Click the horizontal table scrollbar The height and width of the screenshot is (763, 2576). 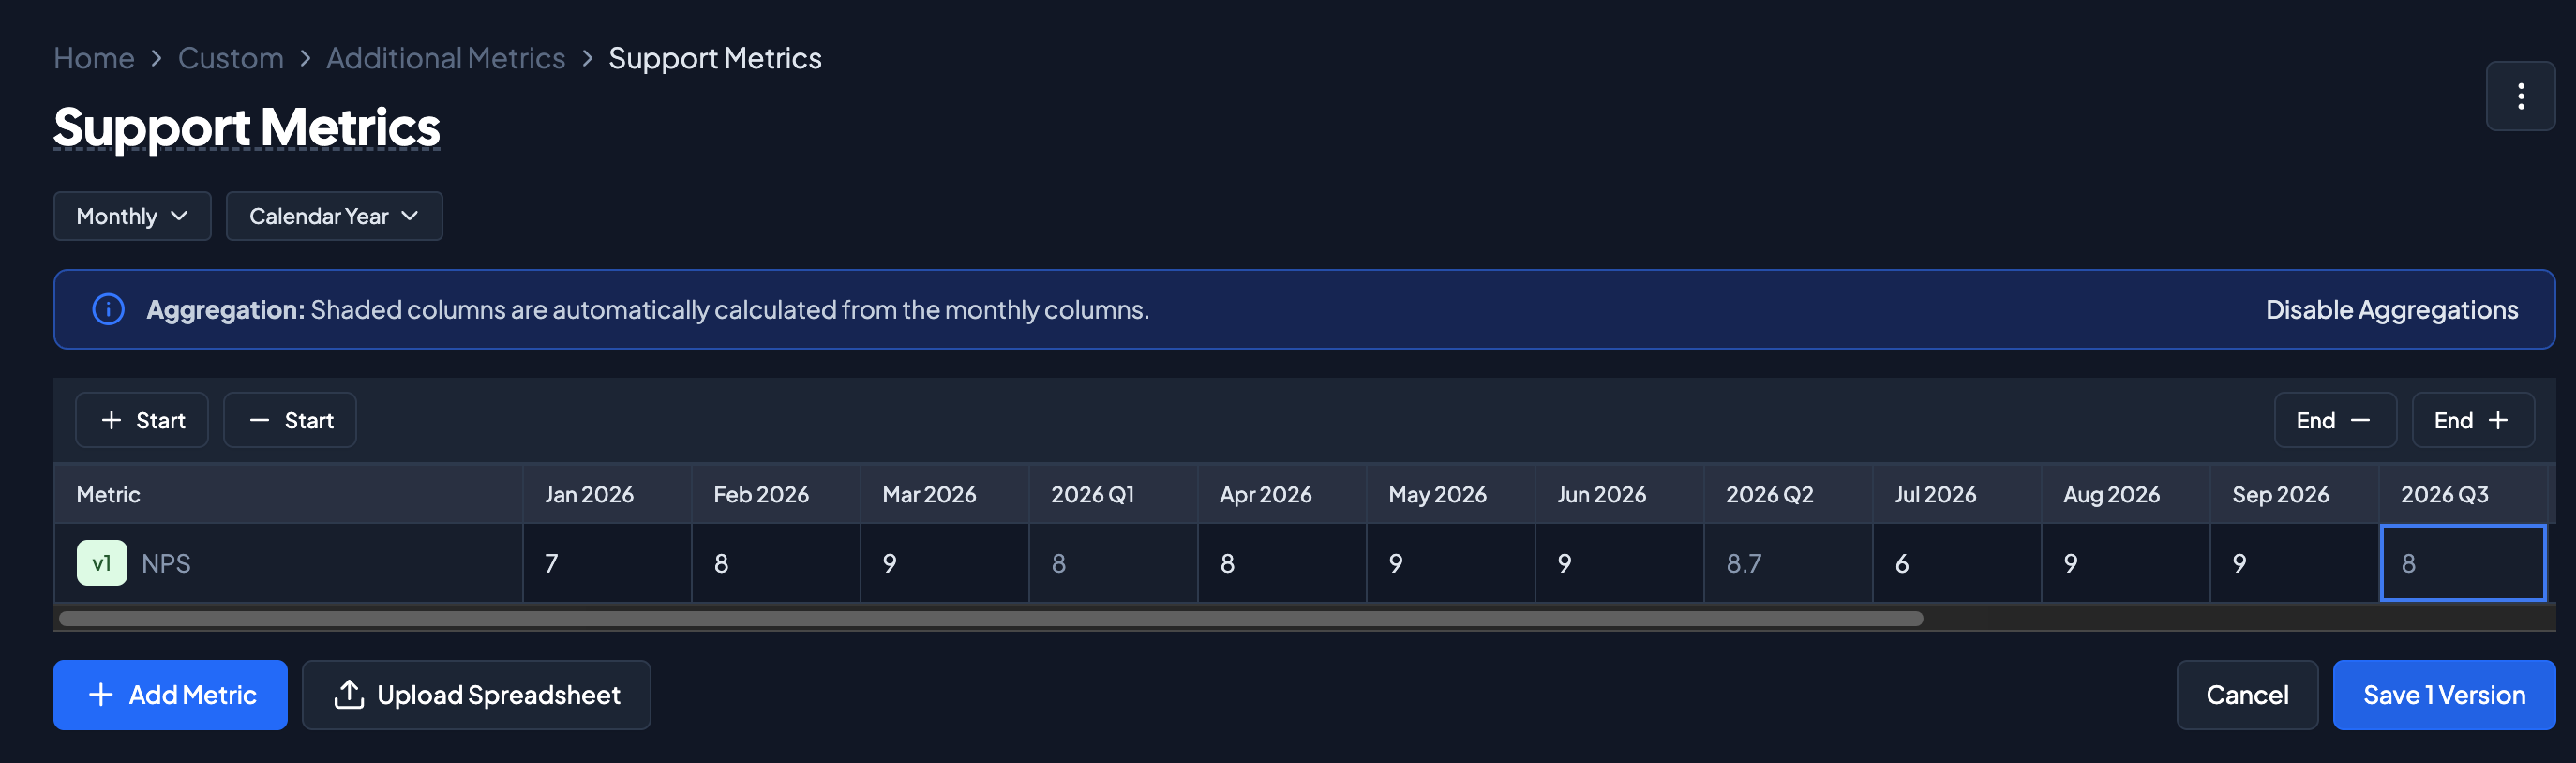pyautogui.click(x=990, y=619)
